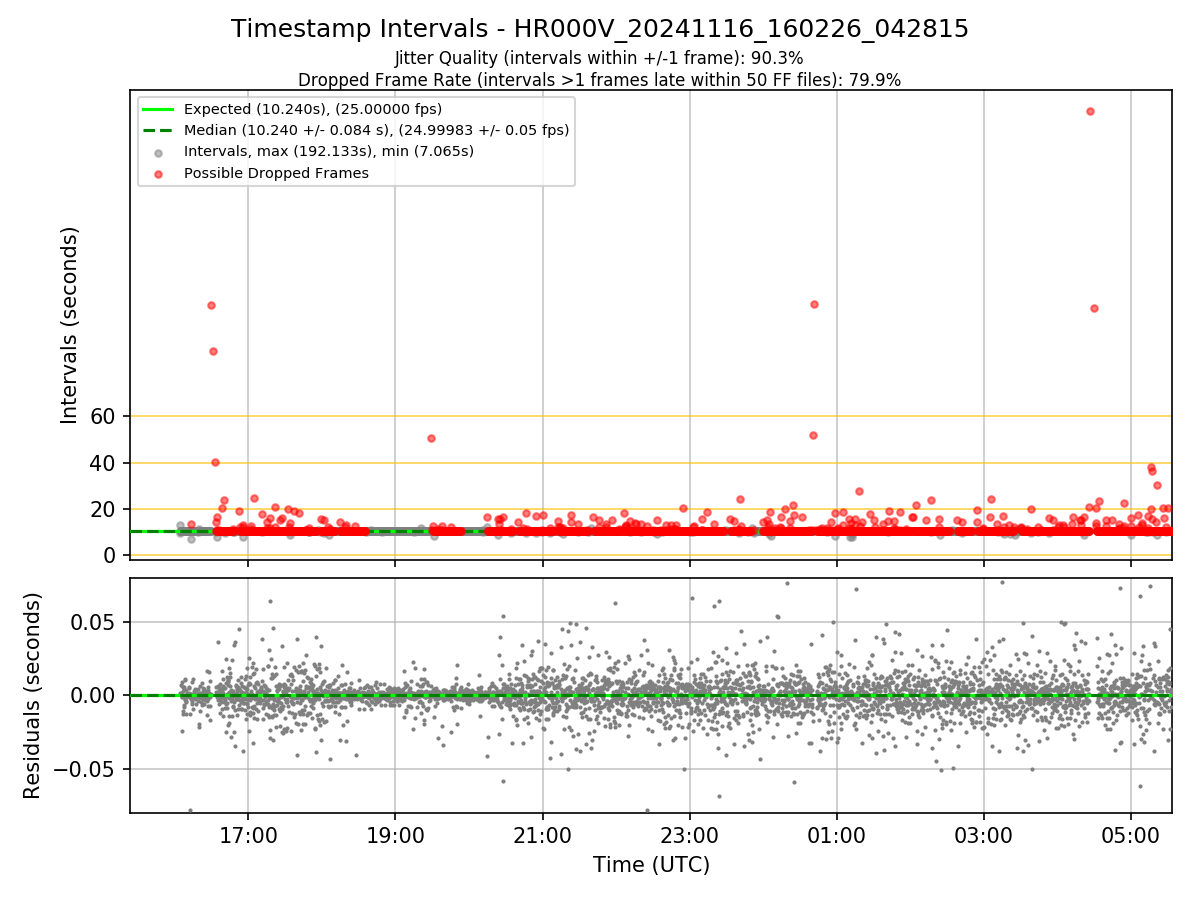Click legend entry 'Median (10.240 +/- 0.084 s)'

tap(376, 130)
